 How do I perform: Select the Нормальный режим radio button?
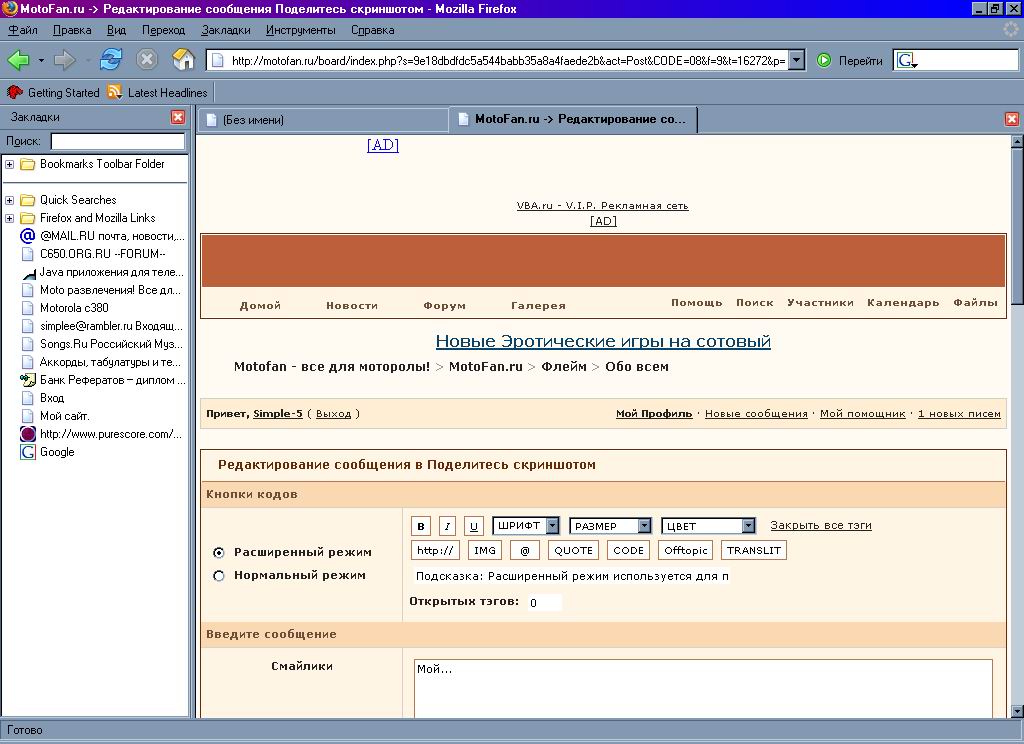point(219,575)
